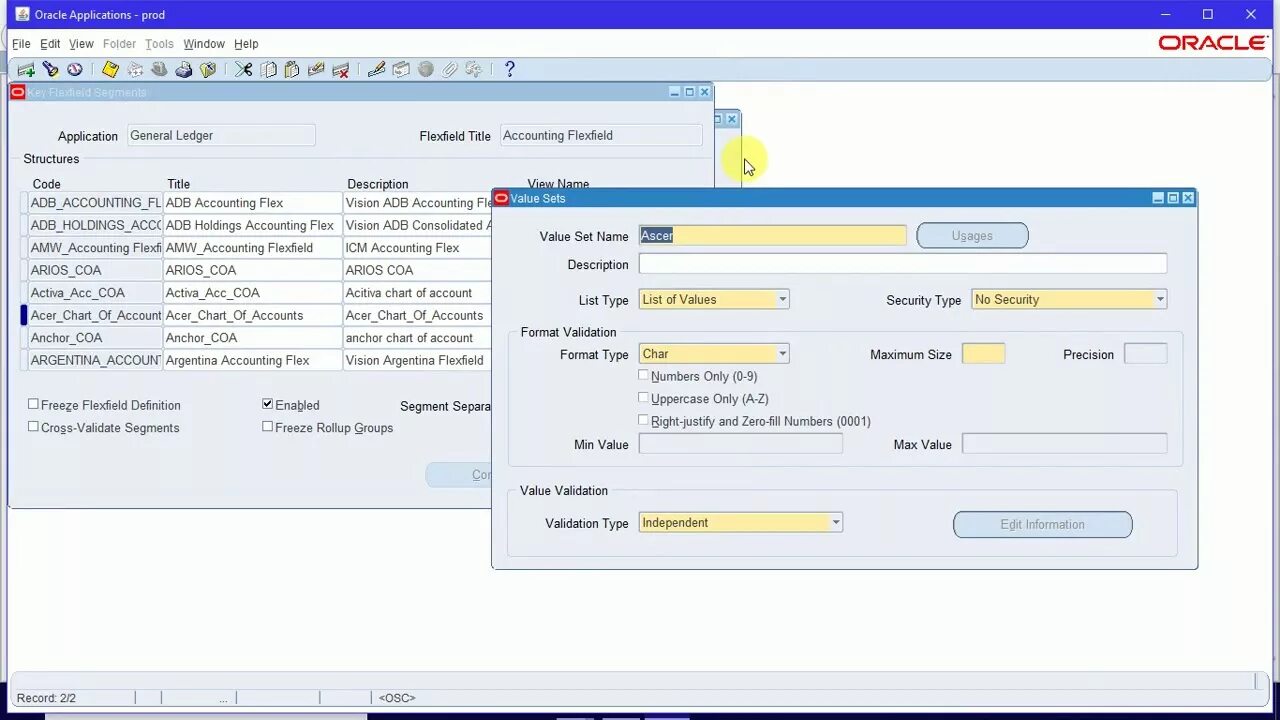Open the View menu
The height and width of the screenshot is (720, 1280).
point(81,44)
